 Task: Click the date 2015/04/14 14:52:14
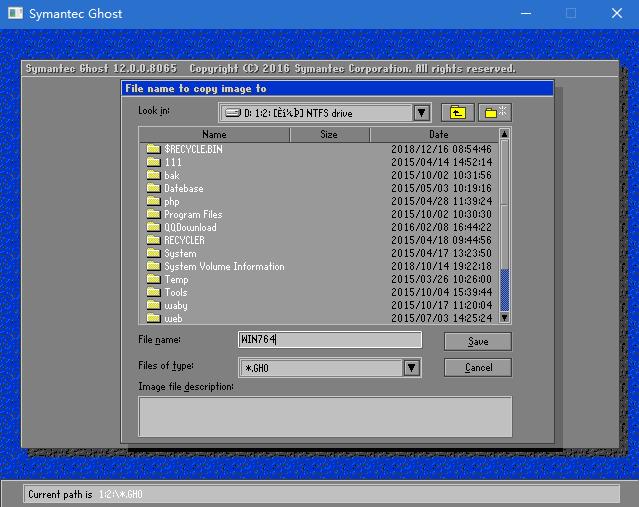click(x=441, y=162)
